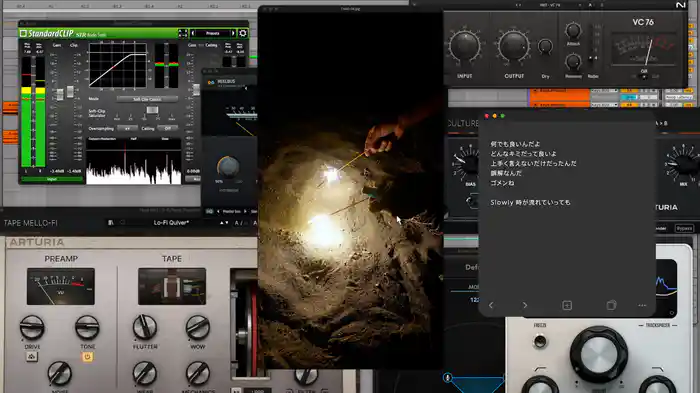Adjust StandardCLIP Clip fader
This screenshot has height=393, width=700.
70,92
